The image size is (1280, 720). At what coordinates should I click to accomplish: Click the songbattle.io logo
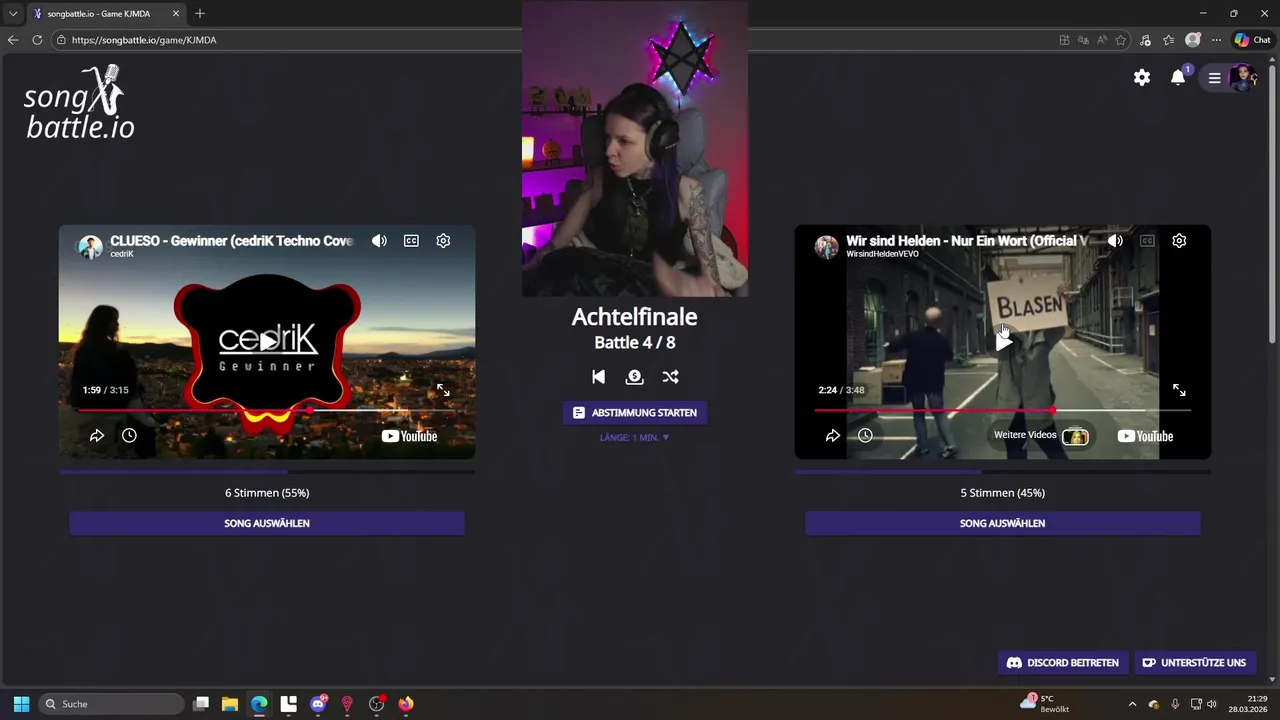point(79,102)
